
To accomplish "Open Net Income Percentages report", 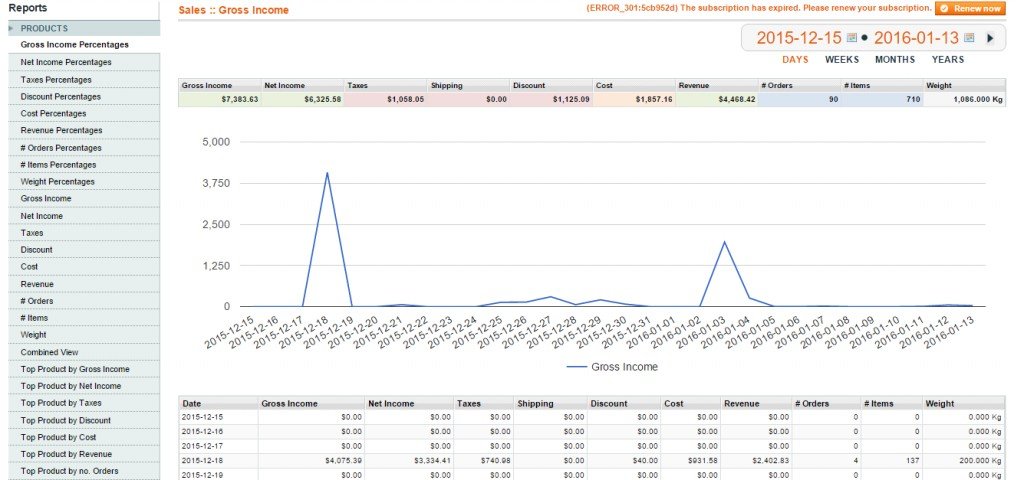I will point(66,62).
